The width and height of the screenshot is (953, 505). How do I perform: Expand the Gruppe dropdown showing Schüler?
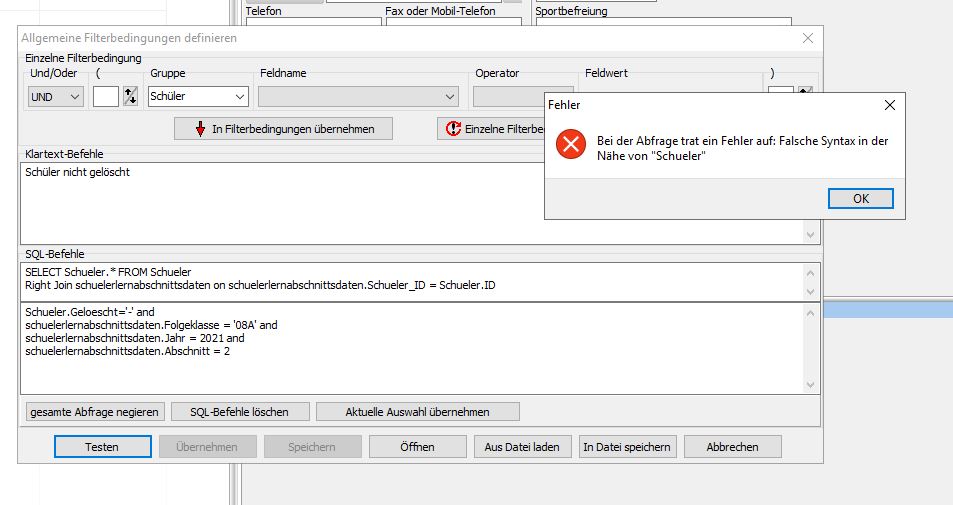198,96
